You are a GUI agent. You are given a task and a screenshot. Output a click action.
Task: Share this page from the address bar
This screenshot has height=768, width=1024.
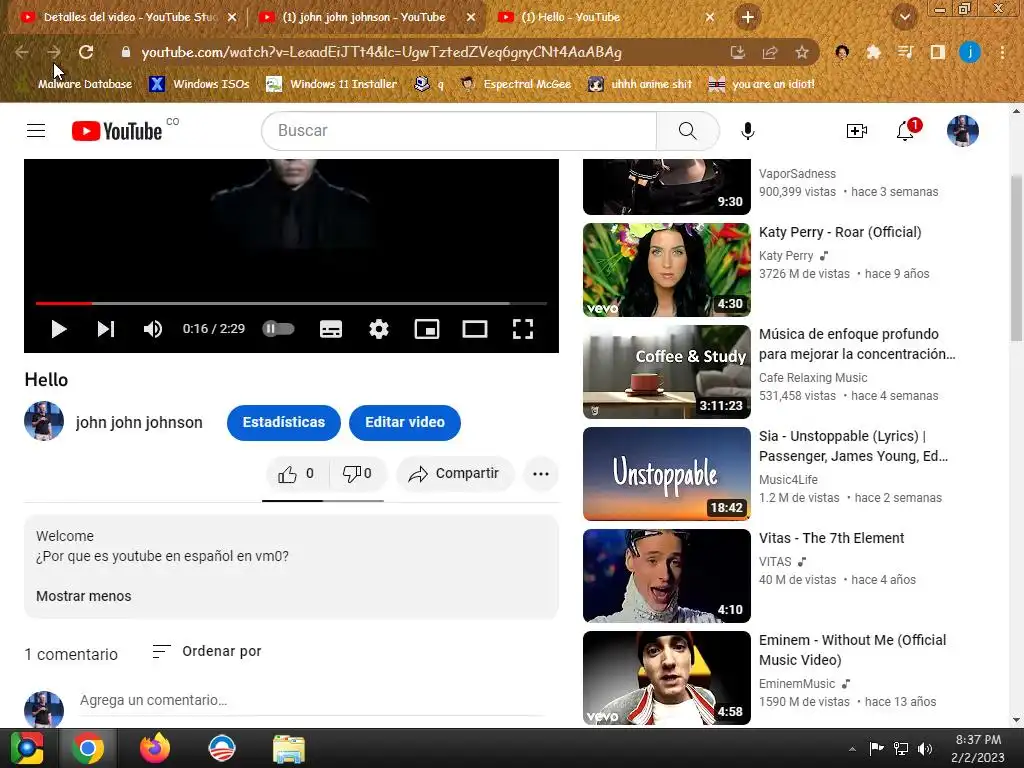click(770, 53)
